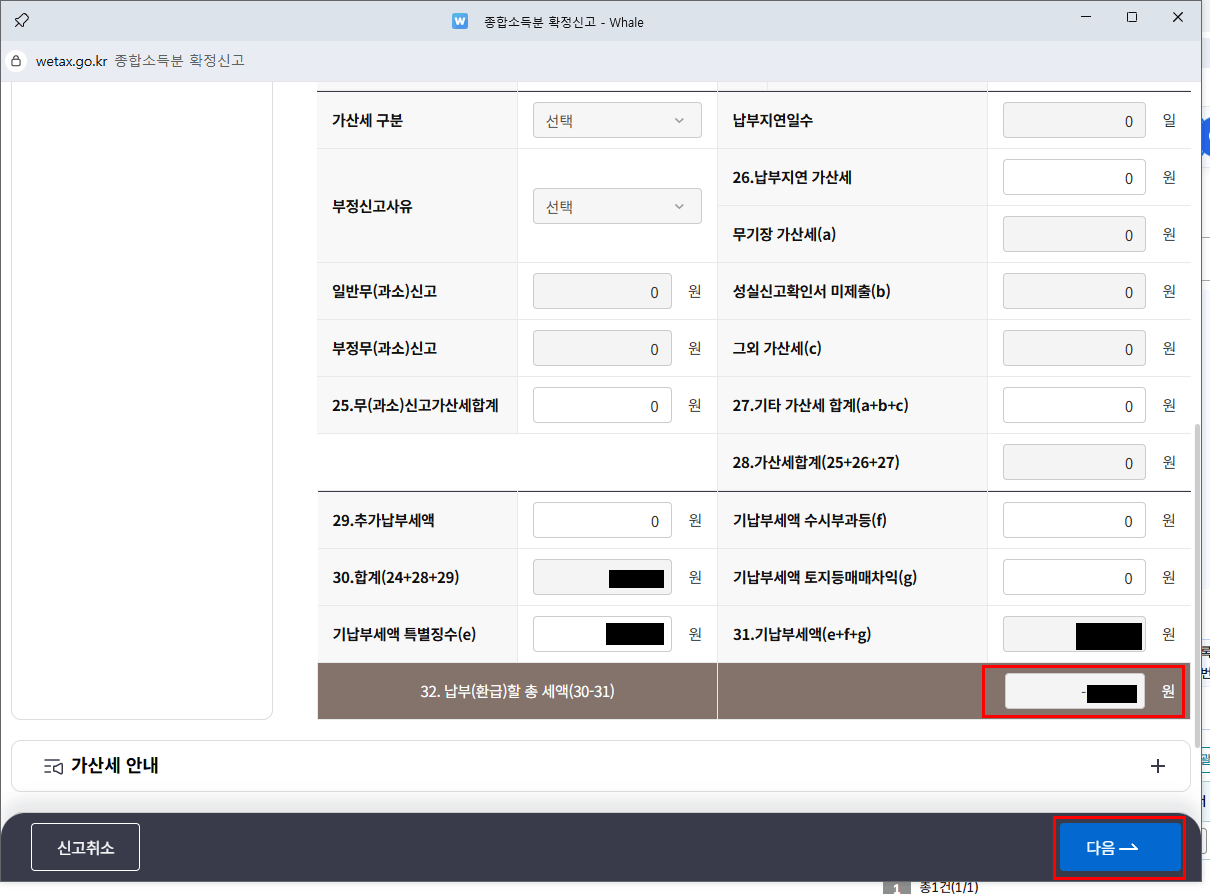Click the 가산세 안내 heading text
This screenshot has width=1210, height=894.
pos(114,766)
